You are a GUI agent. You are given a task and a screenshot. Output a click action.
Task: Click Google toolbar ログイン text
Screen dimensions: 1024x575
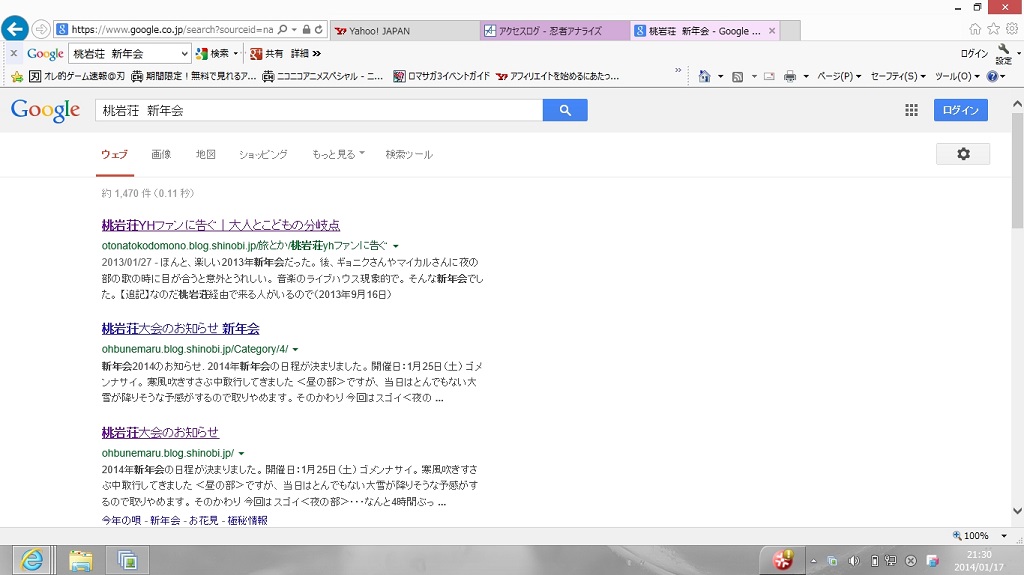pos(974,54)
